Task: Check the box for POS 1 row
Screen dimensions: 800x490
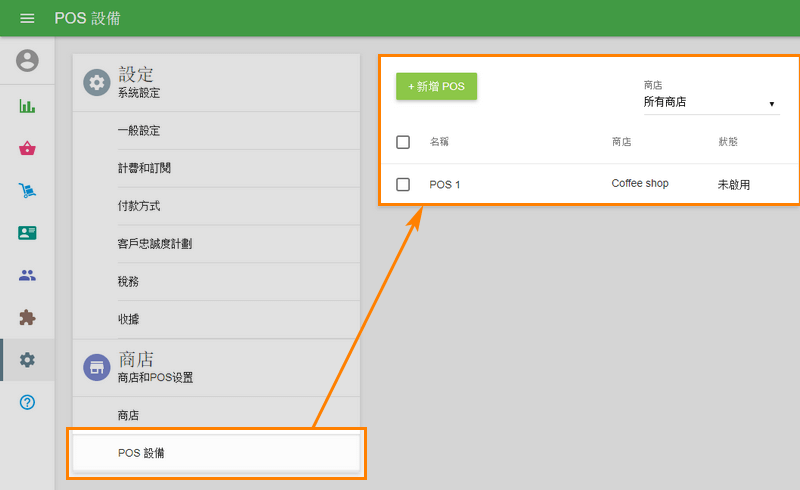Action: pyautogui.click(x=403, y=185)
